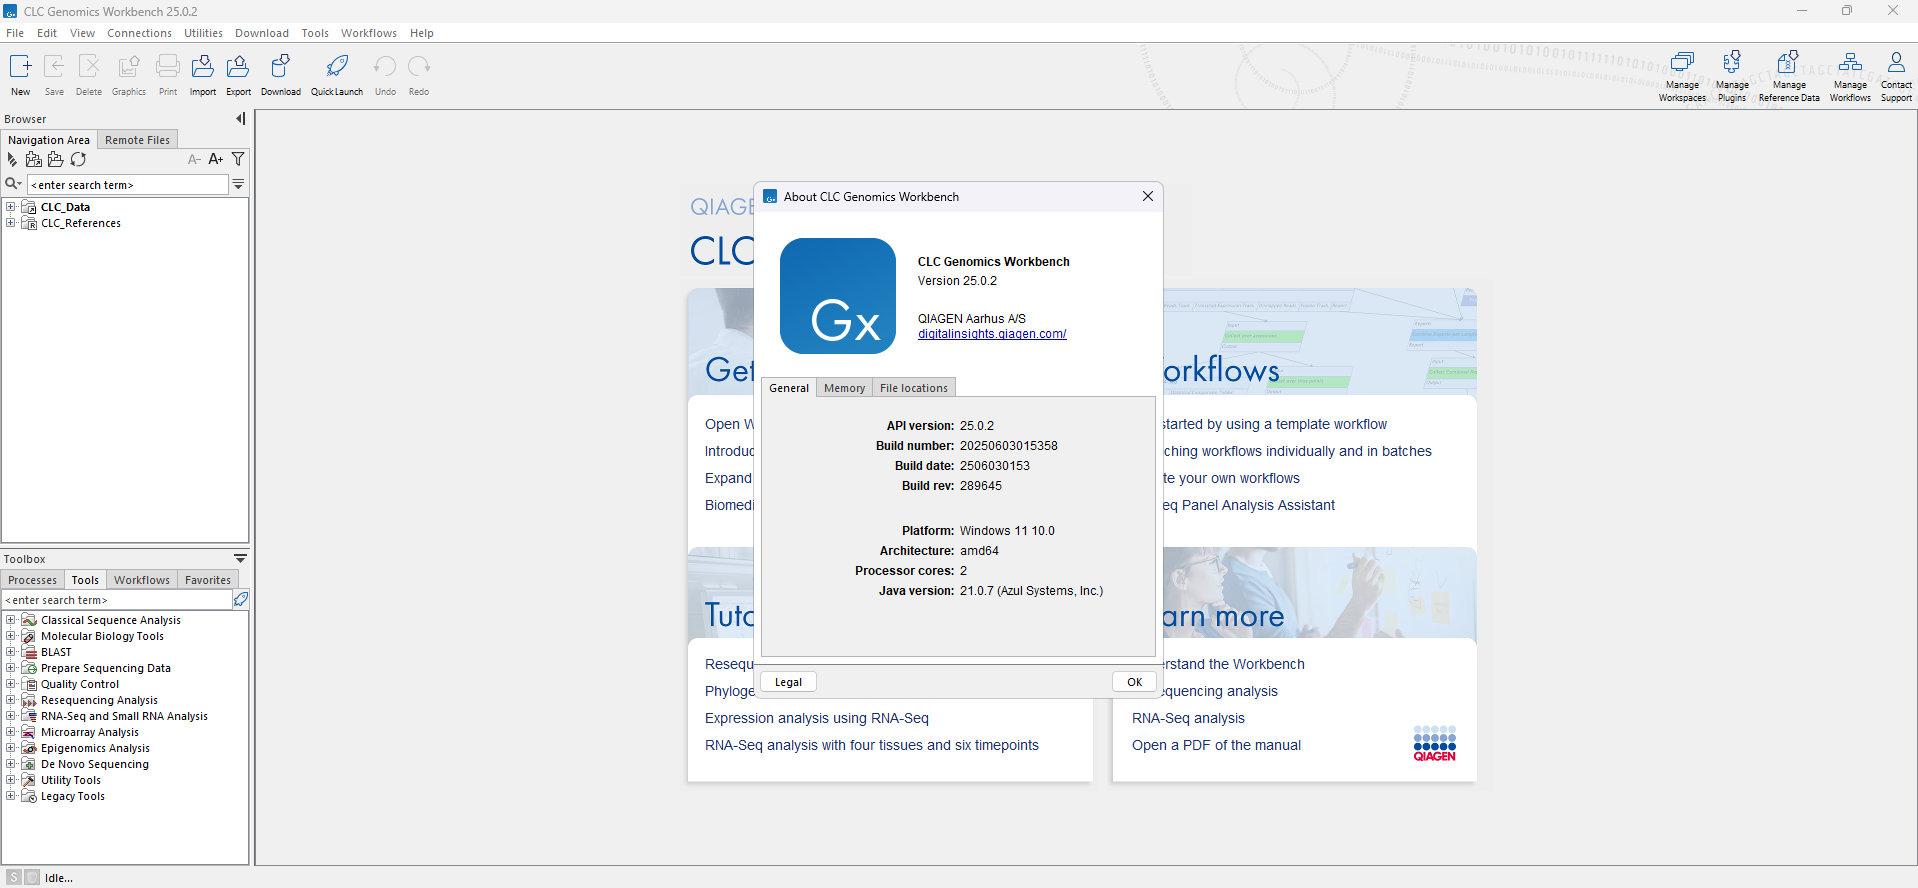
Task: Click the Manage Workspaces icon
Action: click(1682, 64)
